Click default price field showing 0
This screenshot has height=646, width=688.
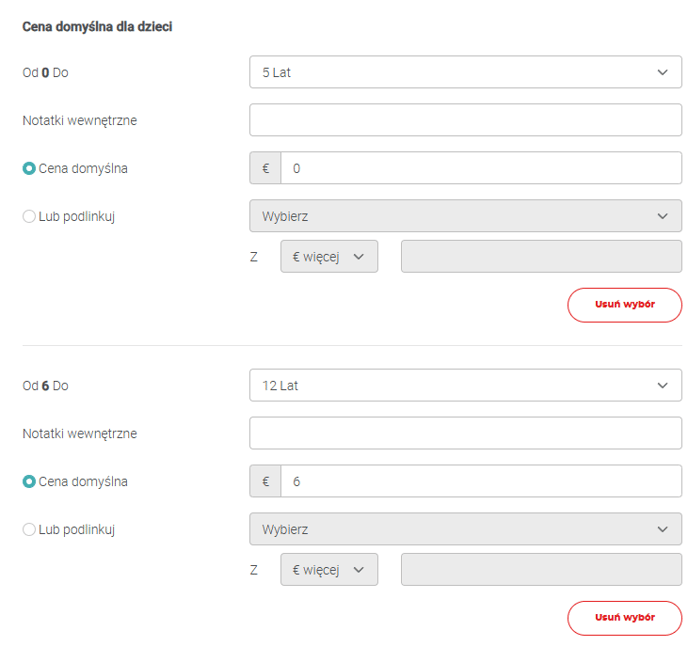[480, 168]
